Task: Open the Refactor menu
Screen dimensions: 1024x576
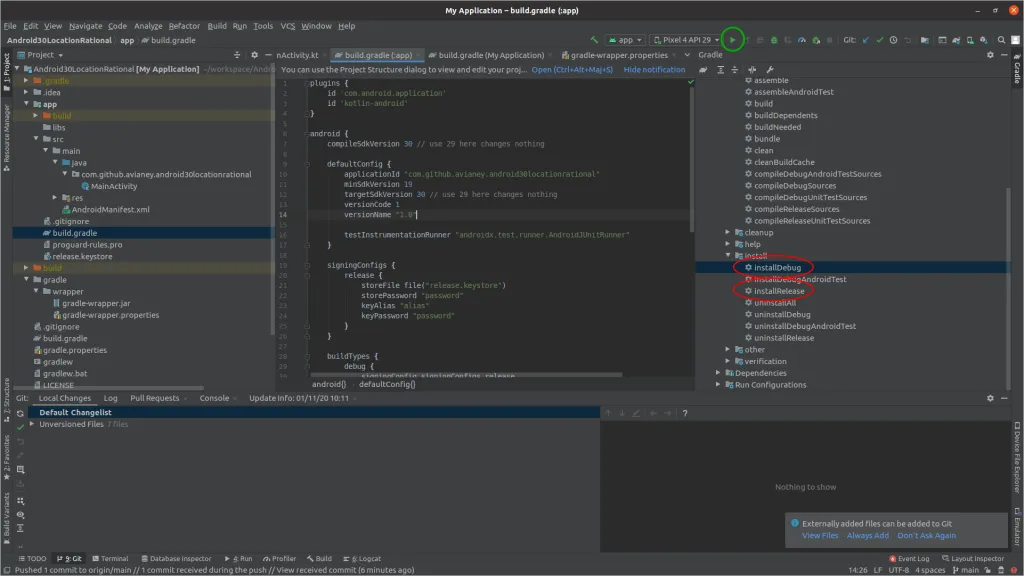Action: [184, 26]
